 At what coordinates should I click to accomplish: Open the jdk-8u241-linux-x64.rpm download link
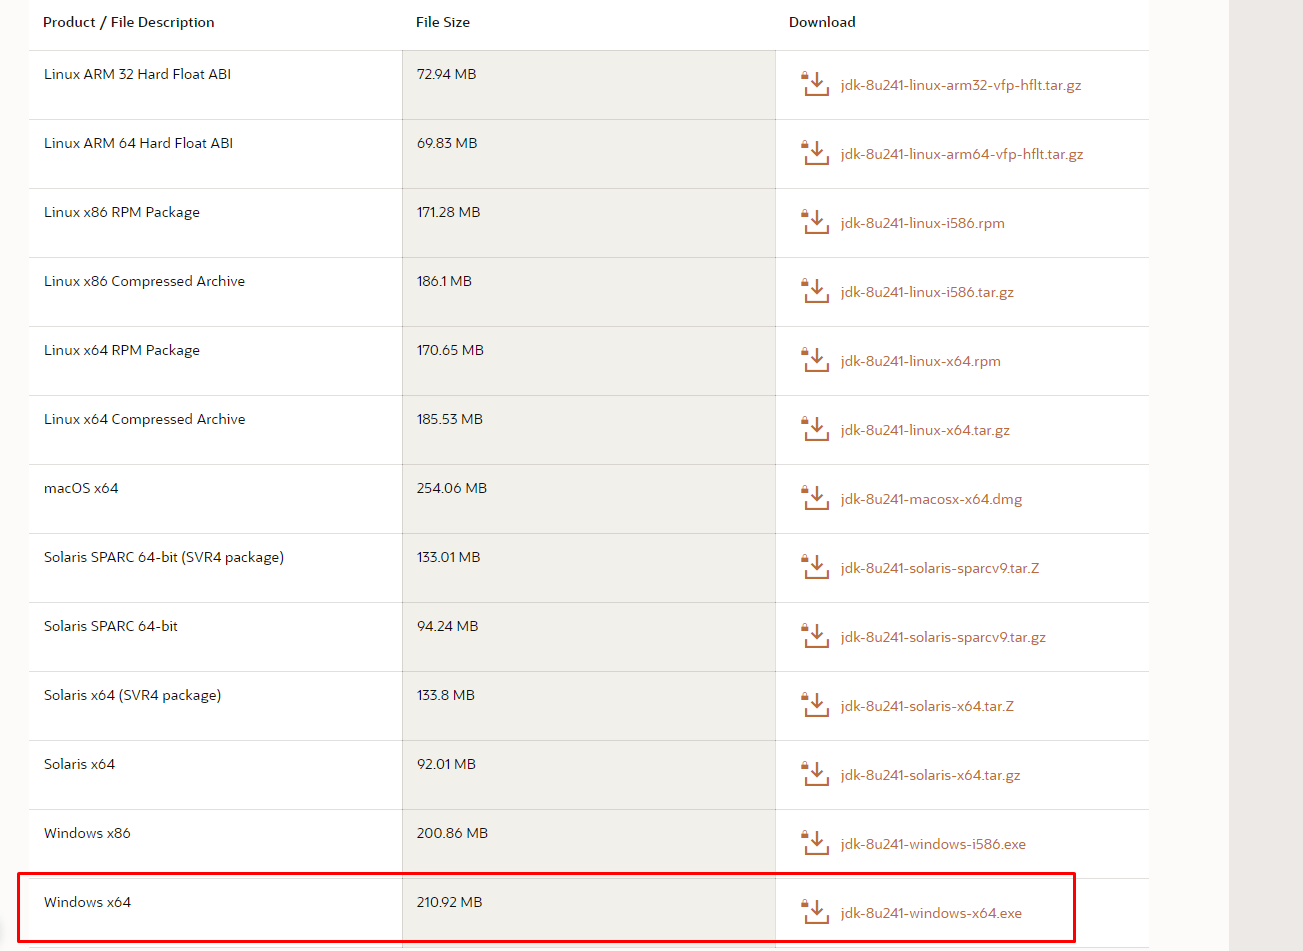tap(921, 361)
